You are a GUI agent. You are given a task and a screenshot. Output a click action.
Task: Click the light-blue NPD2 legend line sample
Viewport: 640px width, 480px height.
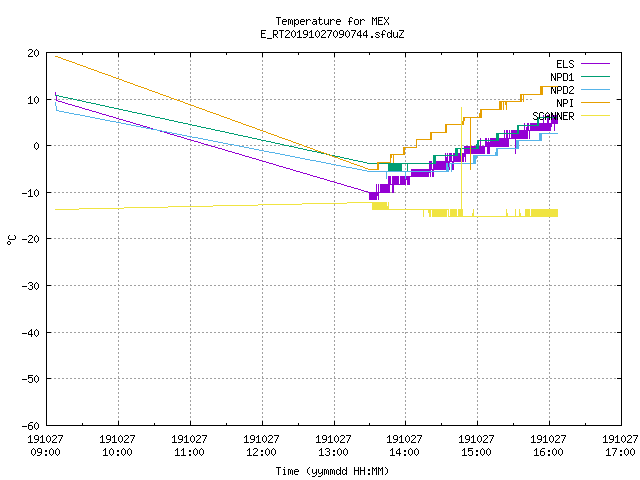pos(595,89)
